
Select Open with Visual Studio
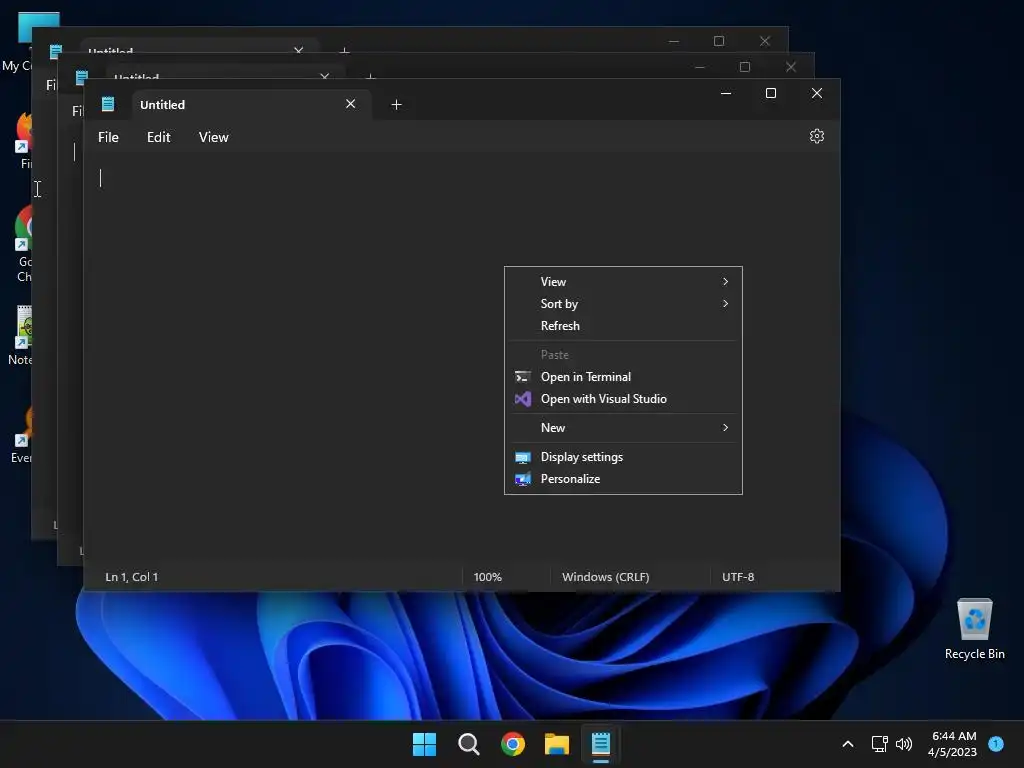tap(623, 398)
